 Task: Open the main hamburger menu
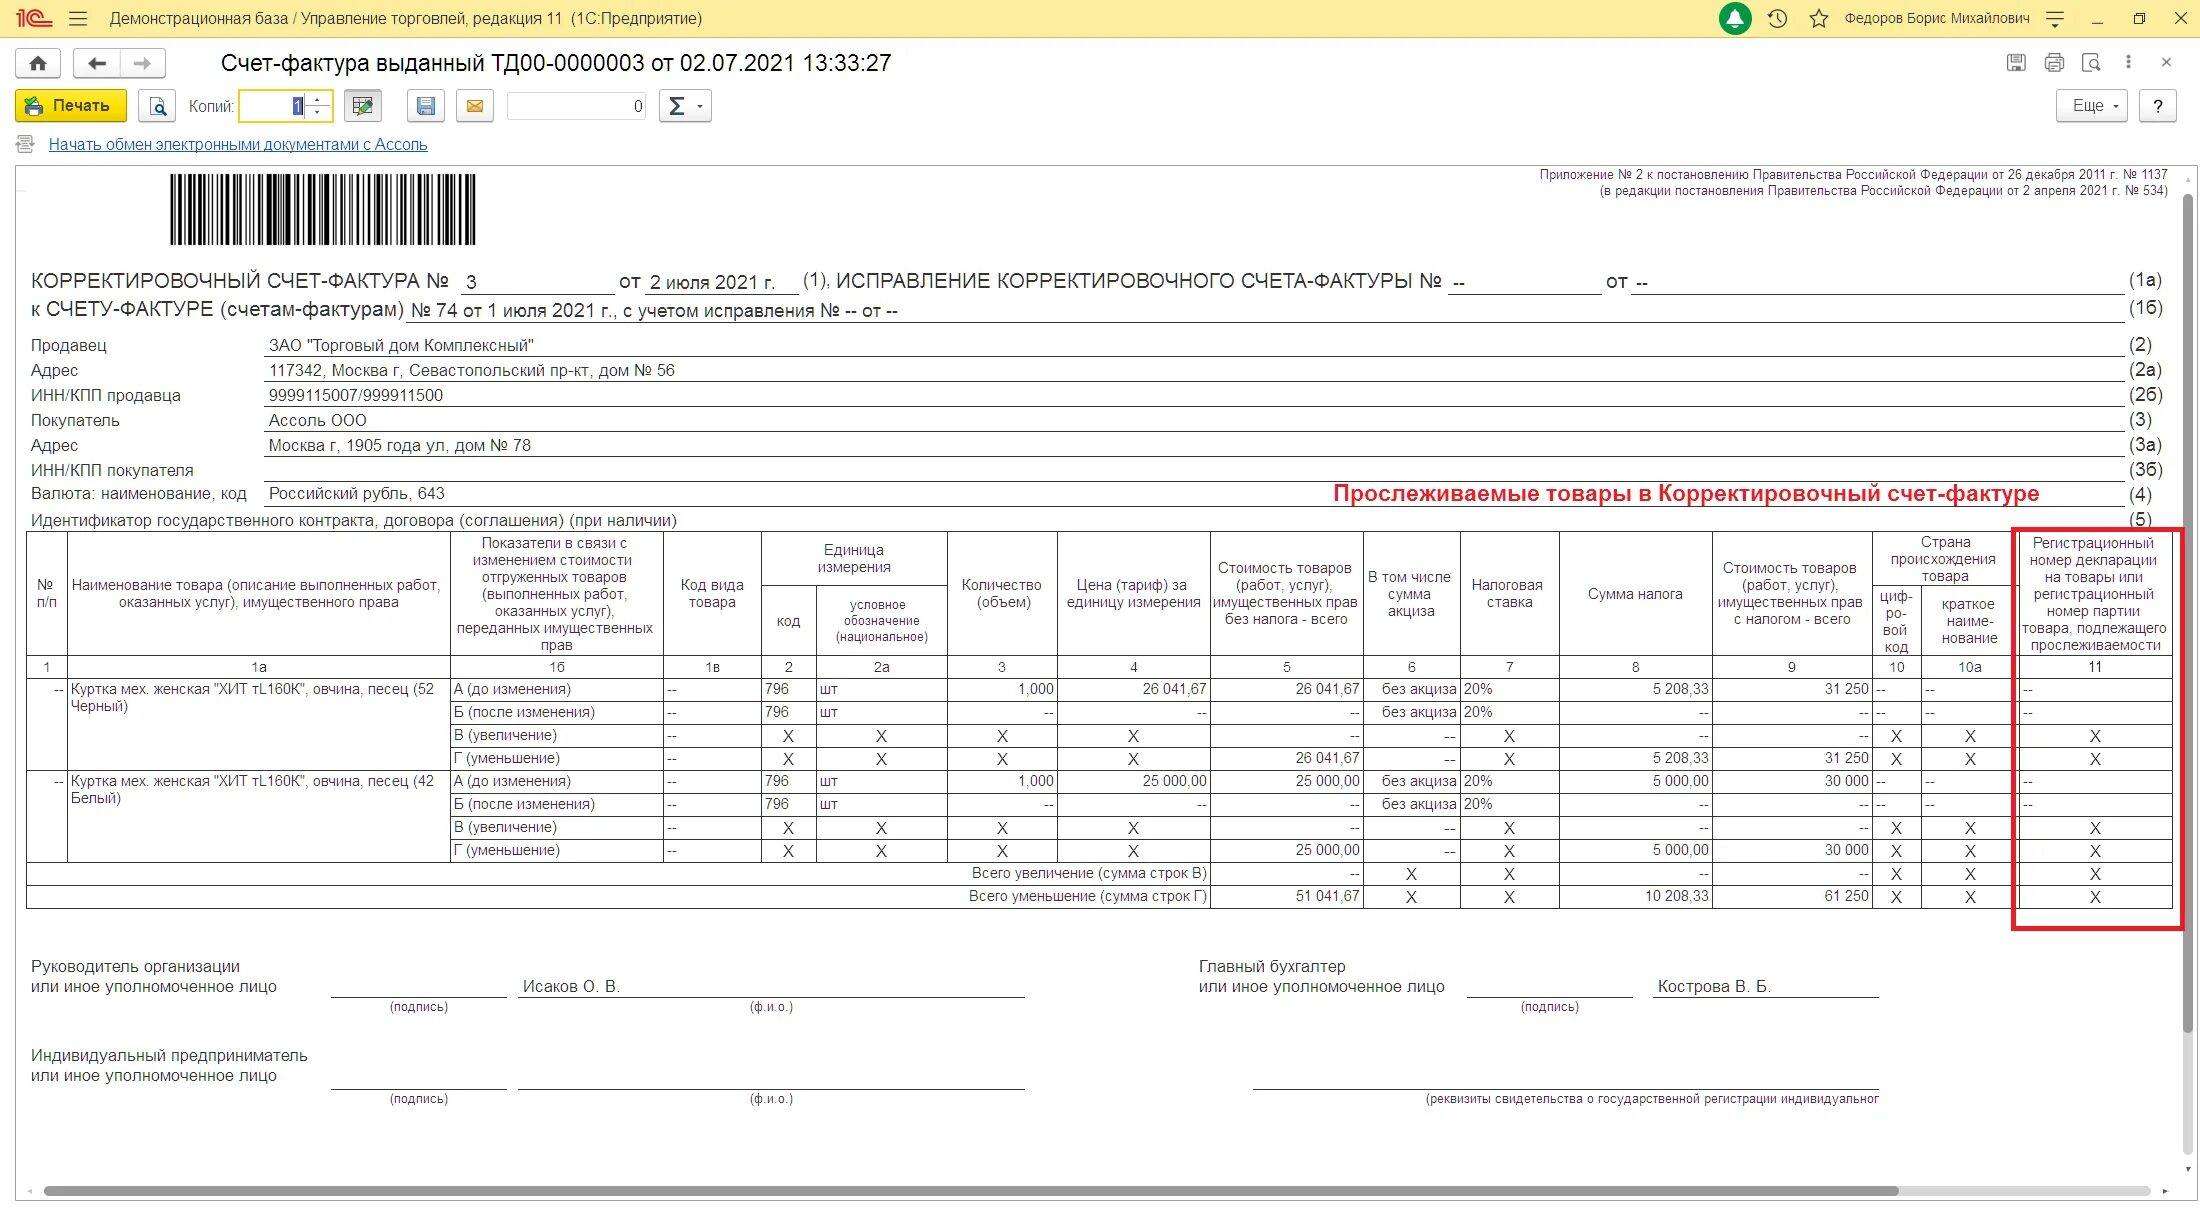pyautogui.click(x=78, y=19)
